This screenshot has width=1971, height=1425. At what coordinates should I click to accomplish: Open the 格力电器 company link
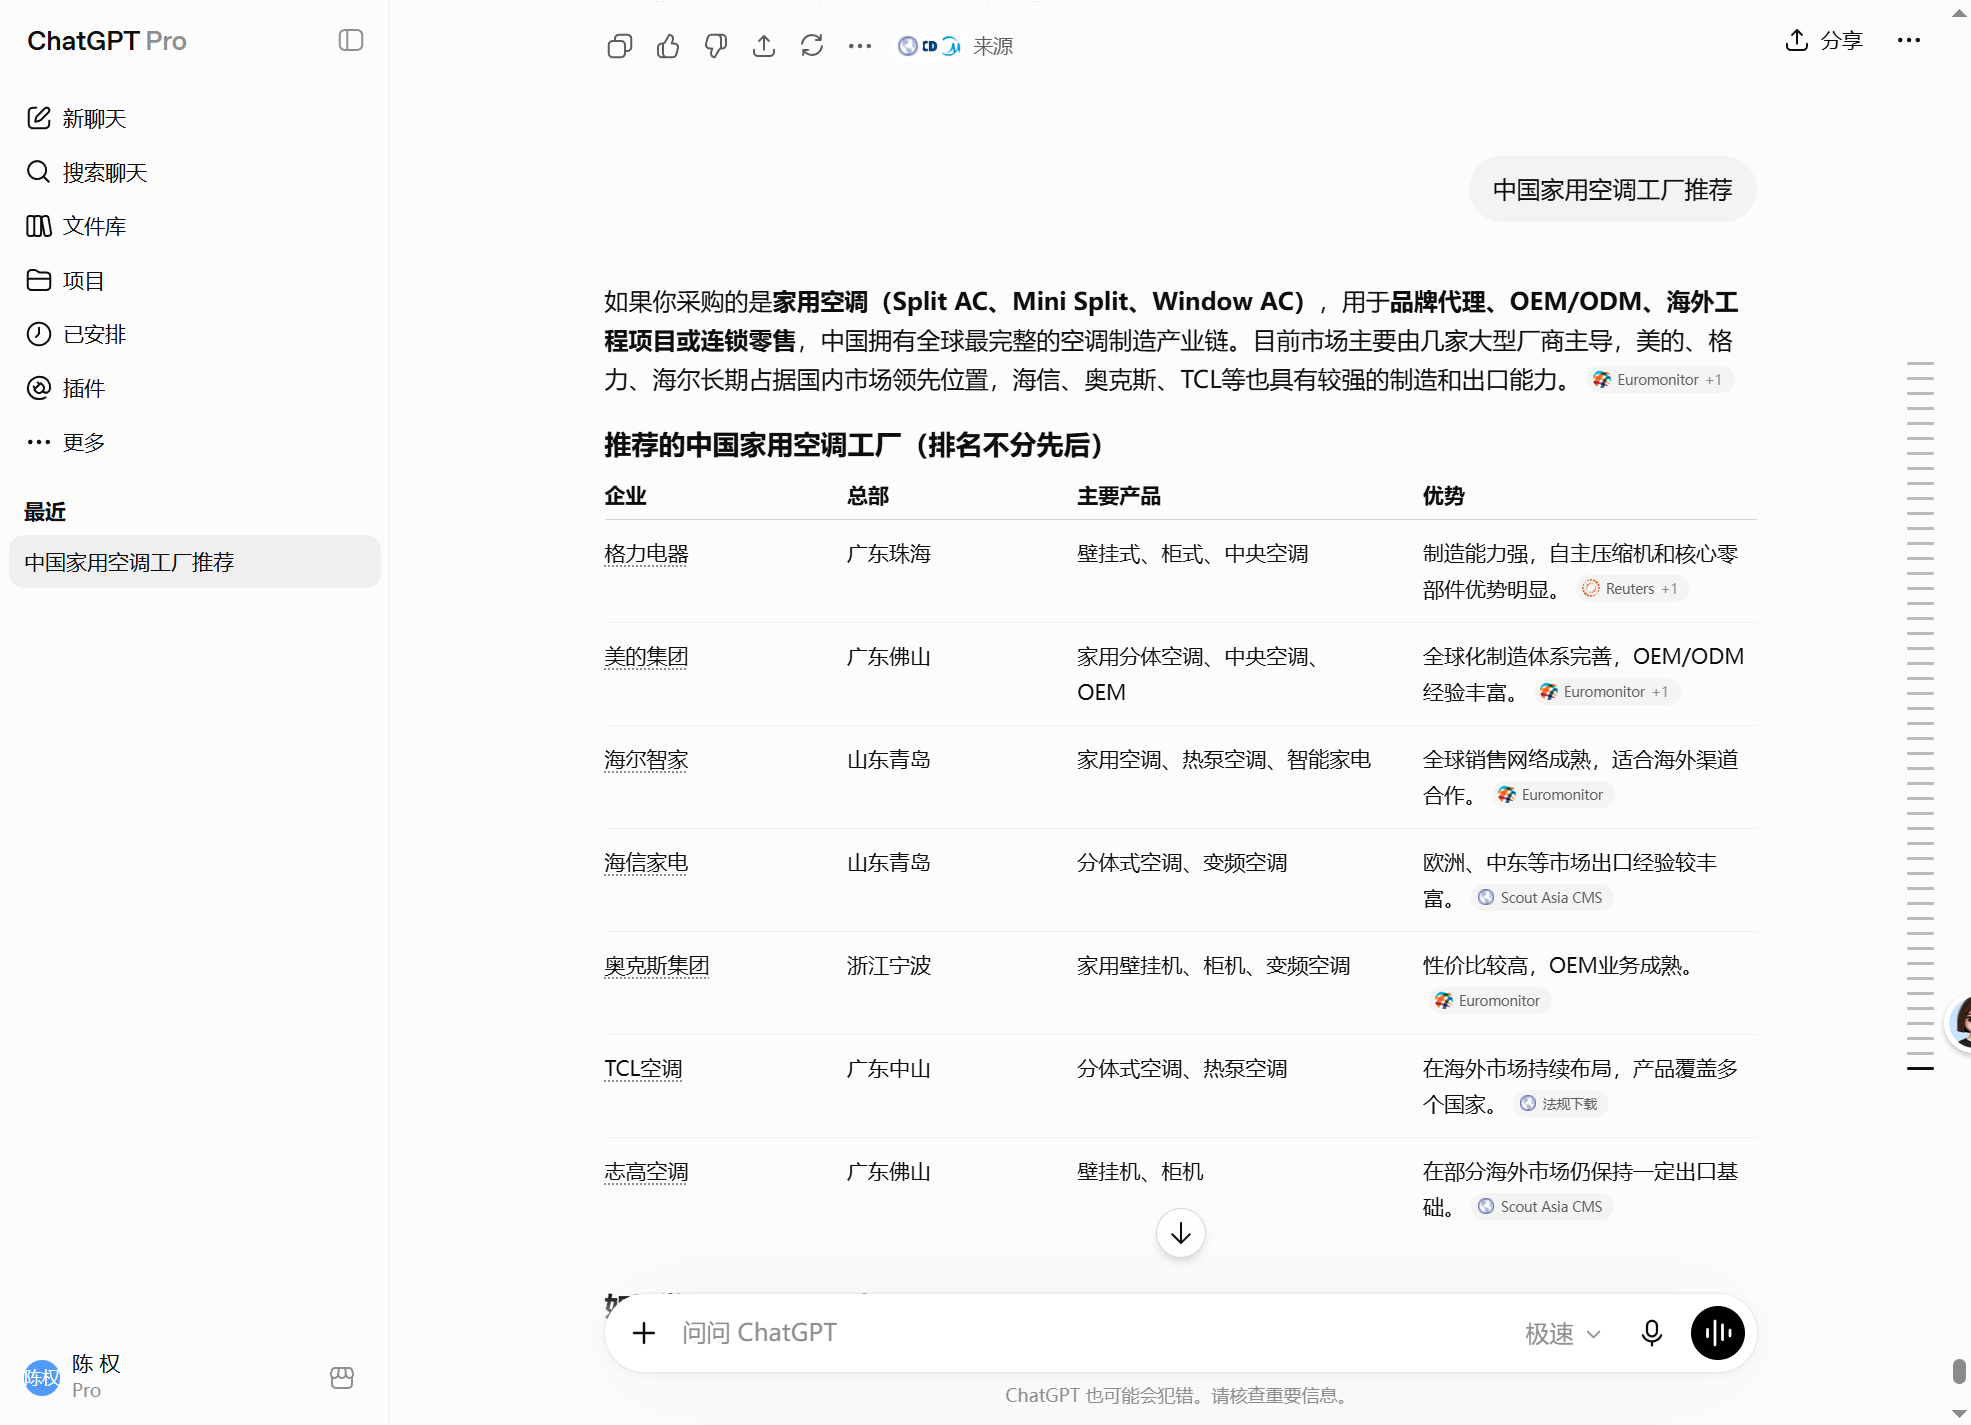[x=646, y=554]
